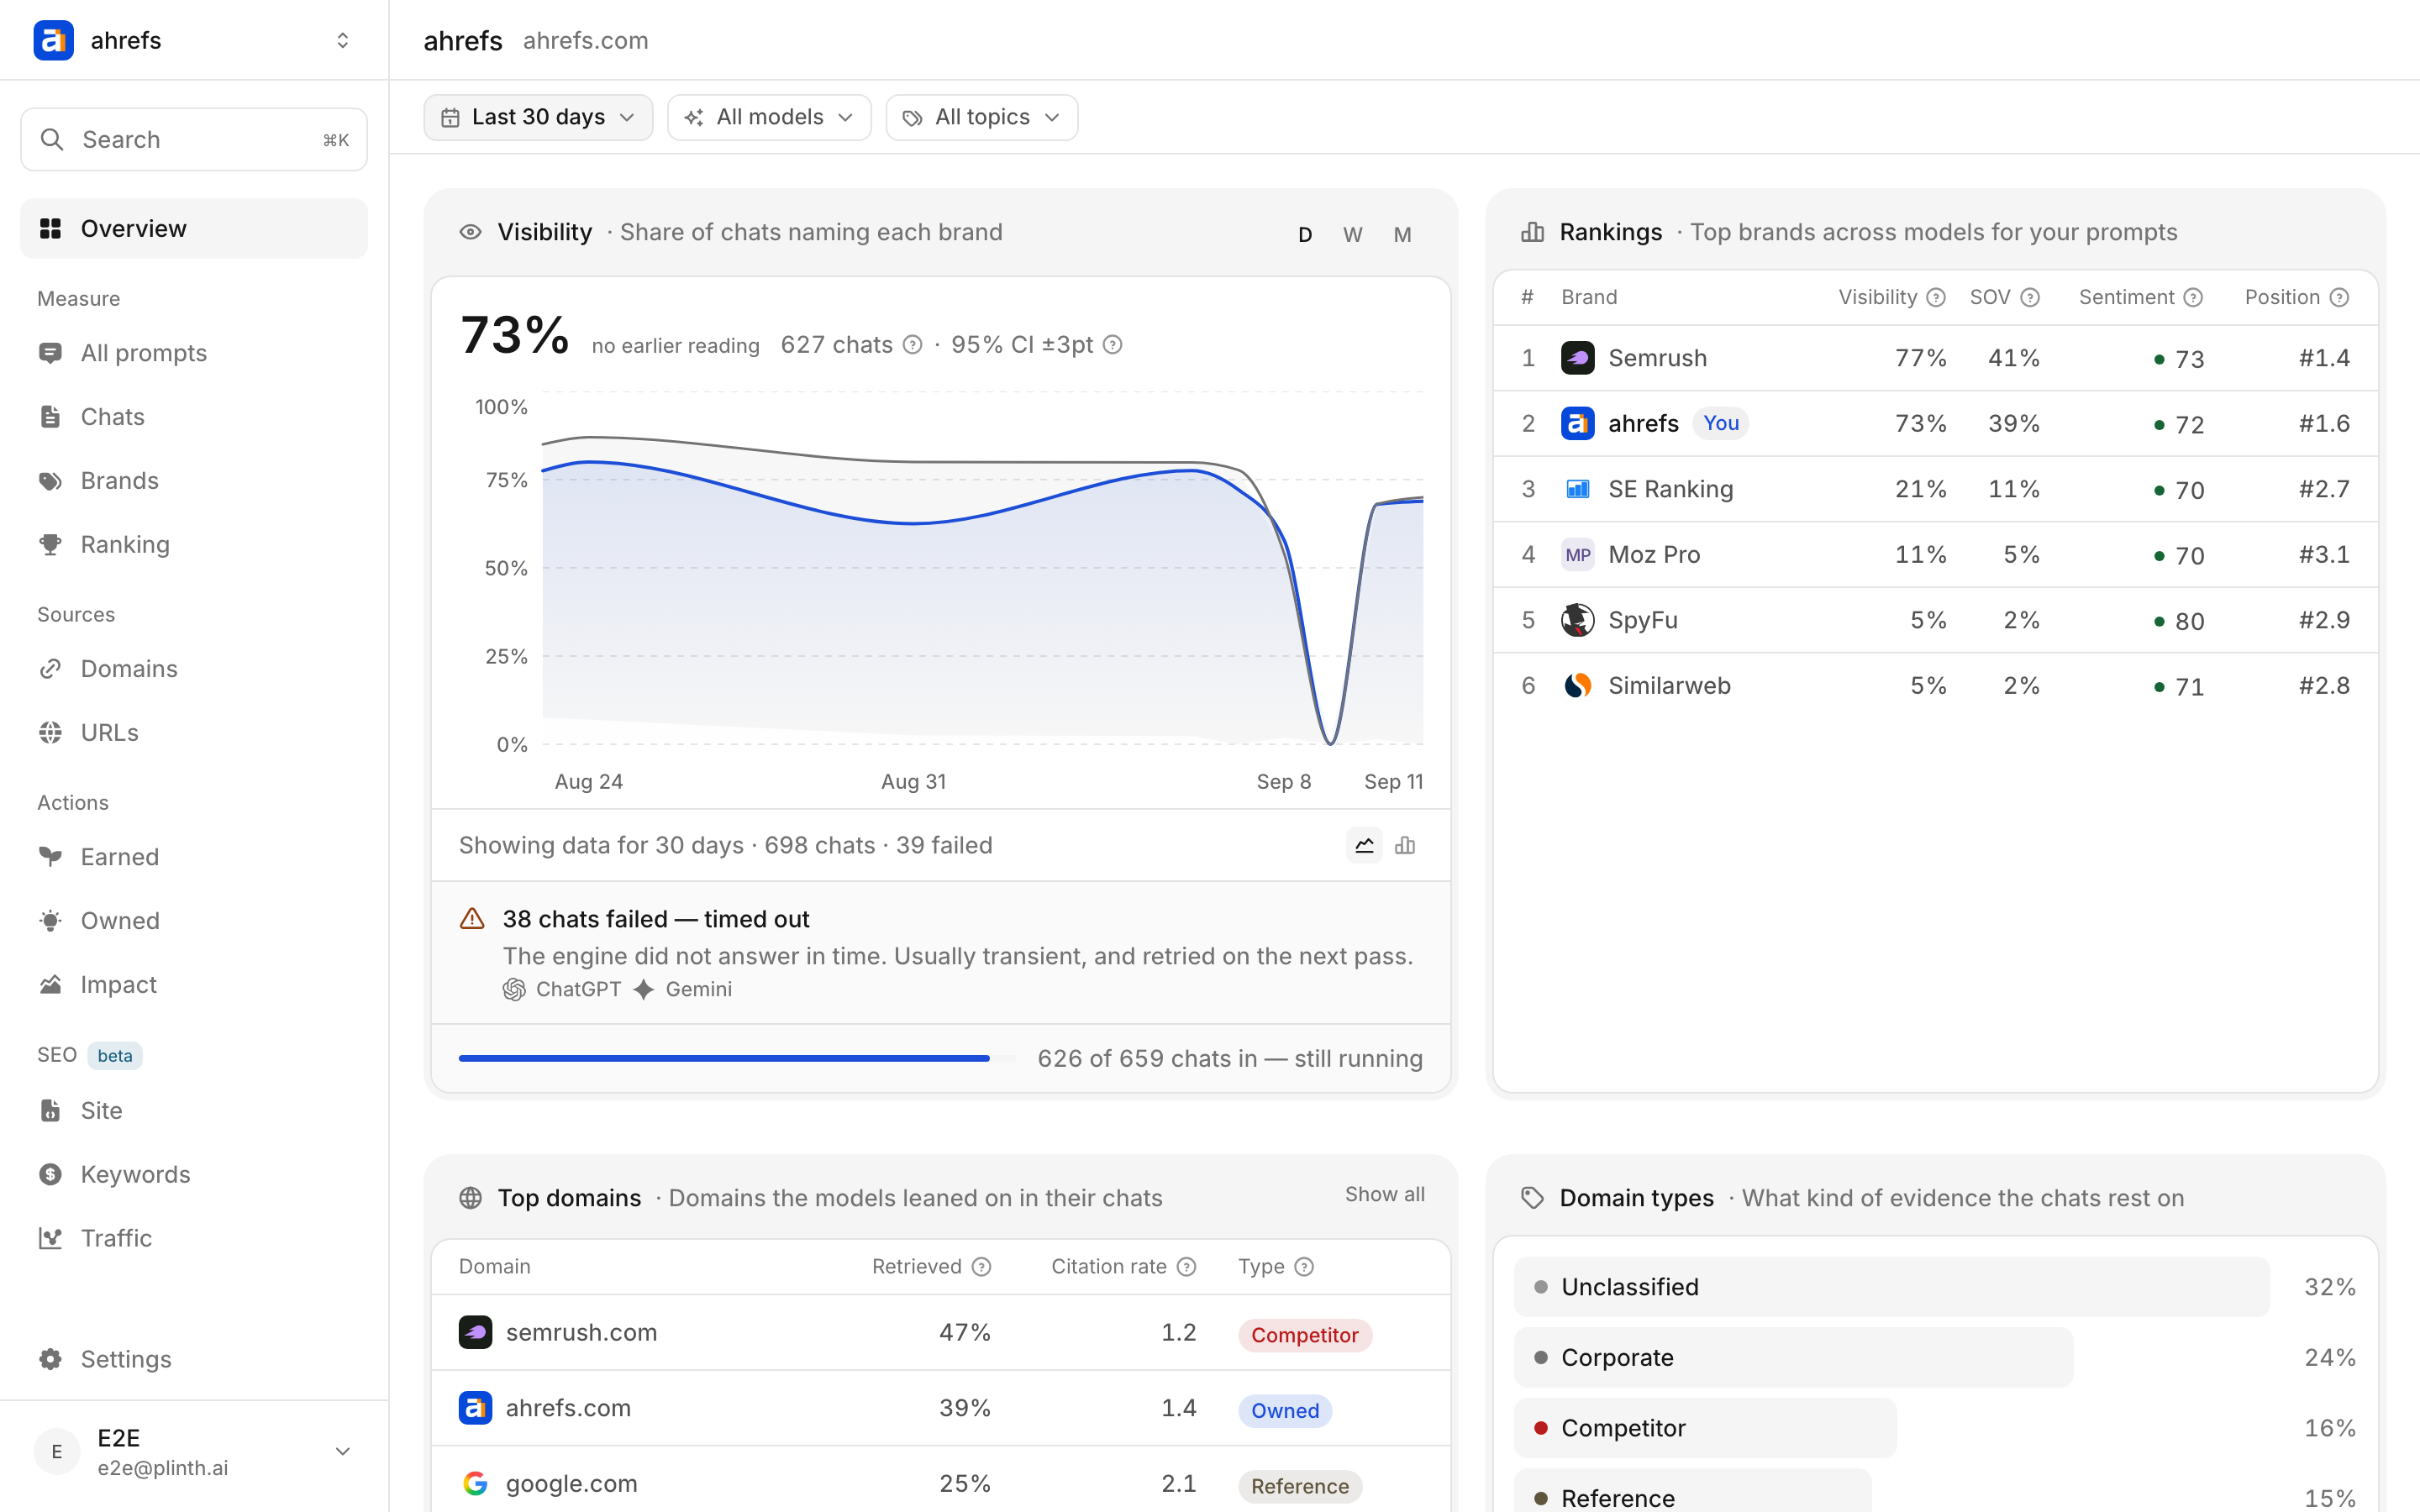Click Show all in Top domains
Screen dimensions: 2420x1512
point(1384,1194)
